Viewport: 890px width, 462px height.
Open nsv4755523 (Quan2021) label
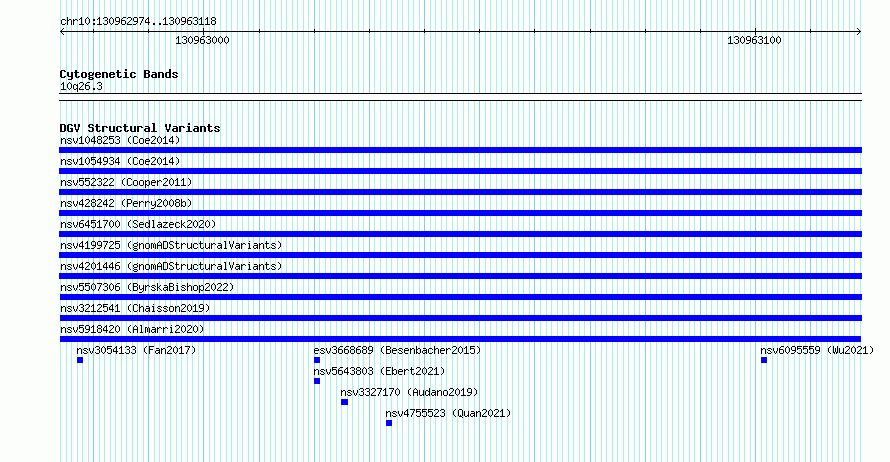[448, 413]
